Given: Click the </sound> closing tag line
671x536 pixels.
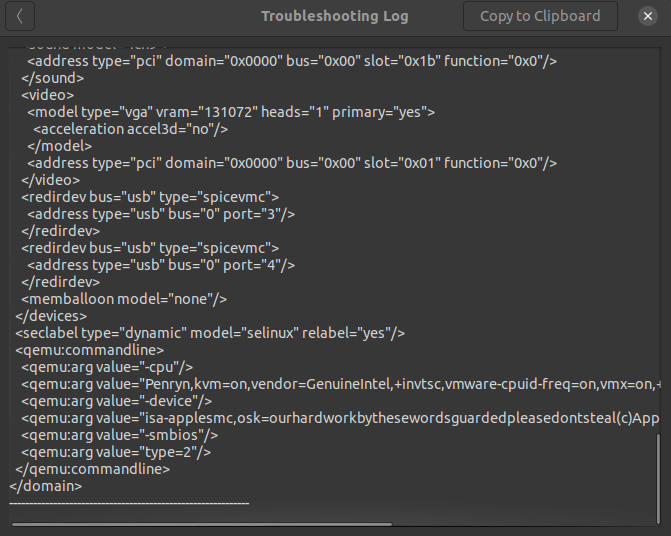Looking at the screenshot, I should (53, 78).
